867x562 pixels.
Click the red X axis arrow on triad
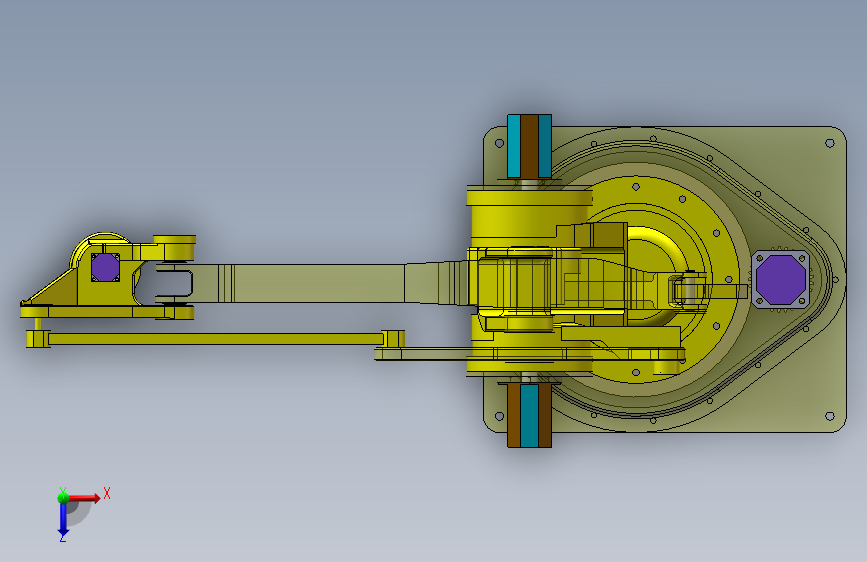click(x=84, y=498)
